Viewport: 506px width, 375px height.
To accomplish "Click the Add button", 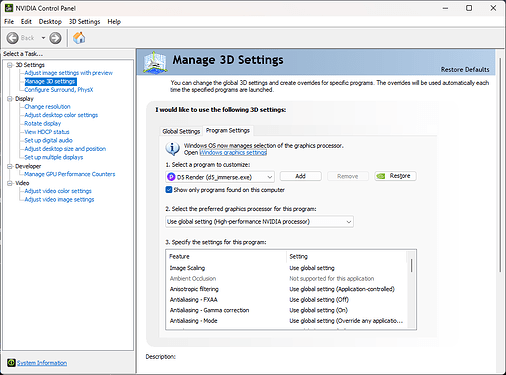I will point(300,176).
